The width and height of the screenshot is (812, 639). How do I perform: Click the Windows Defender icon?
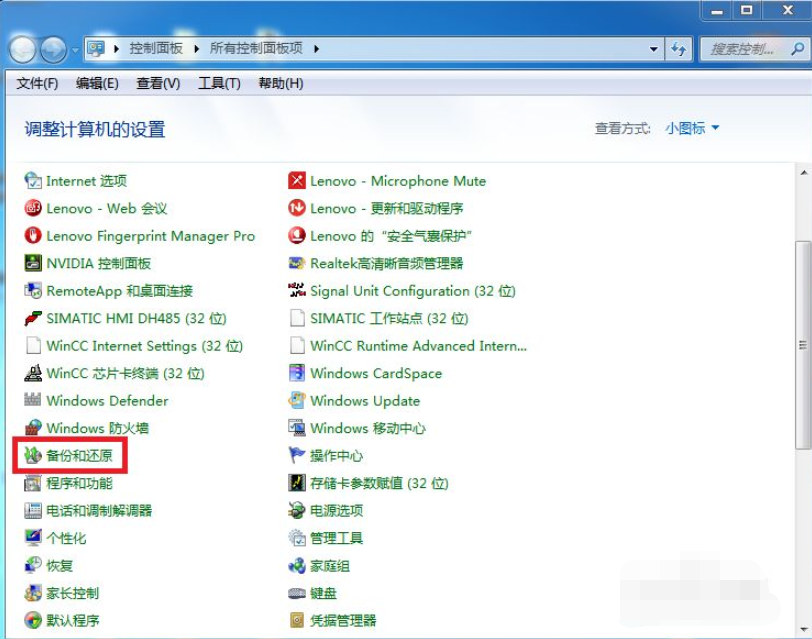click(x=33, y=400)
